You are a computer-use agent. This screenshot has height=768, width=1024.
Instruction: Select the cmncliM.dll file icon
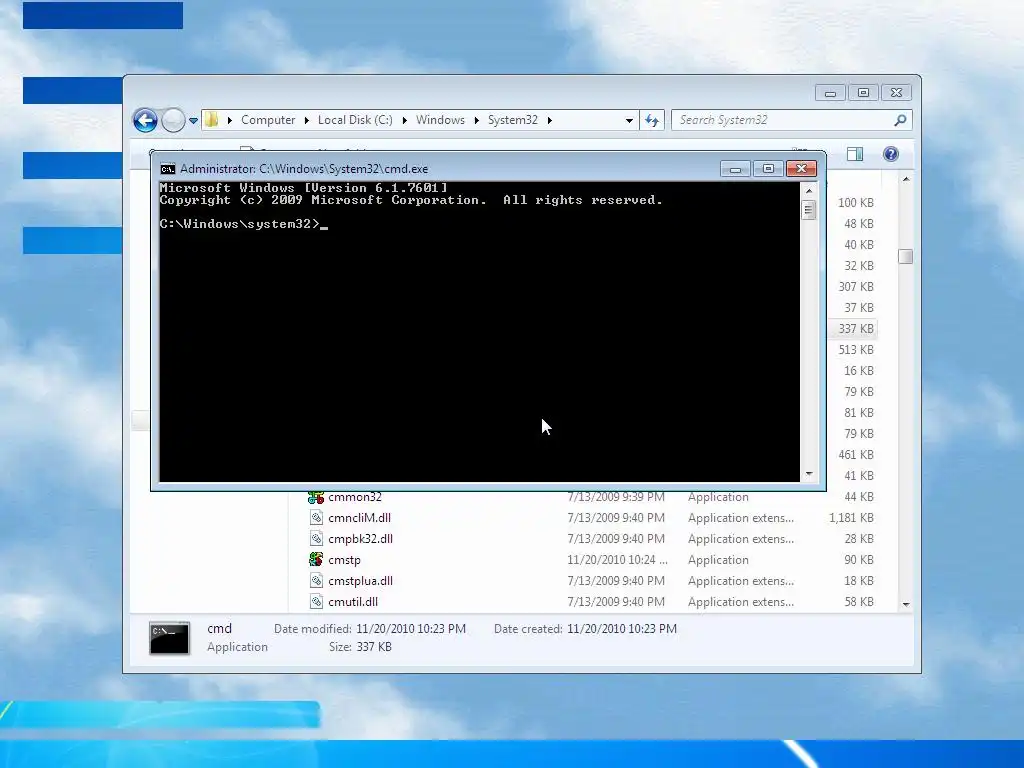tap(316, 518)
